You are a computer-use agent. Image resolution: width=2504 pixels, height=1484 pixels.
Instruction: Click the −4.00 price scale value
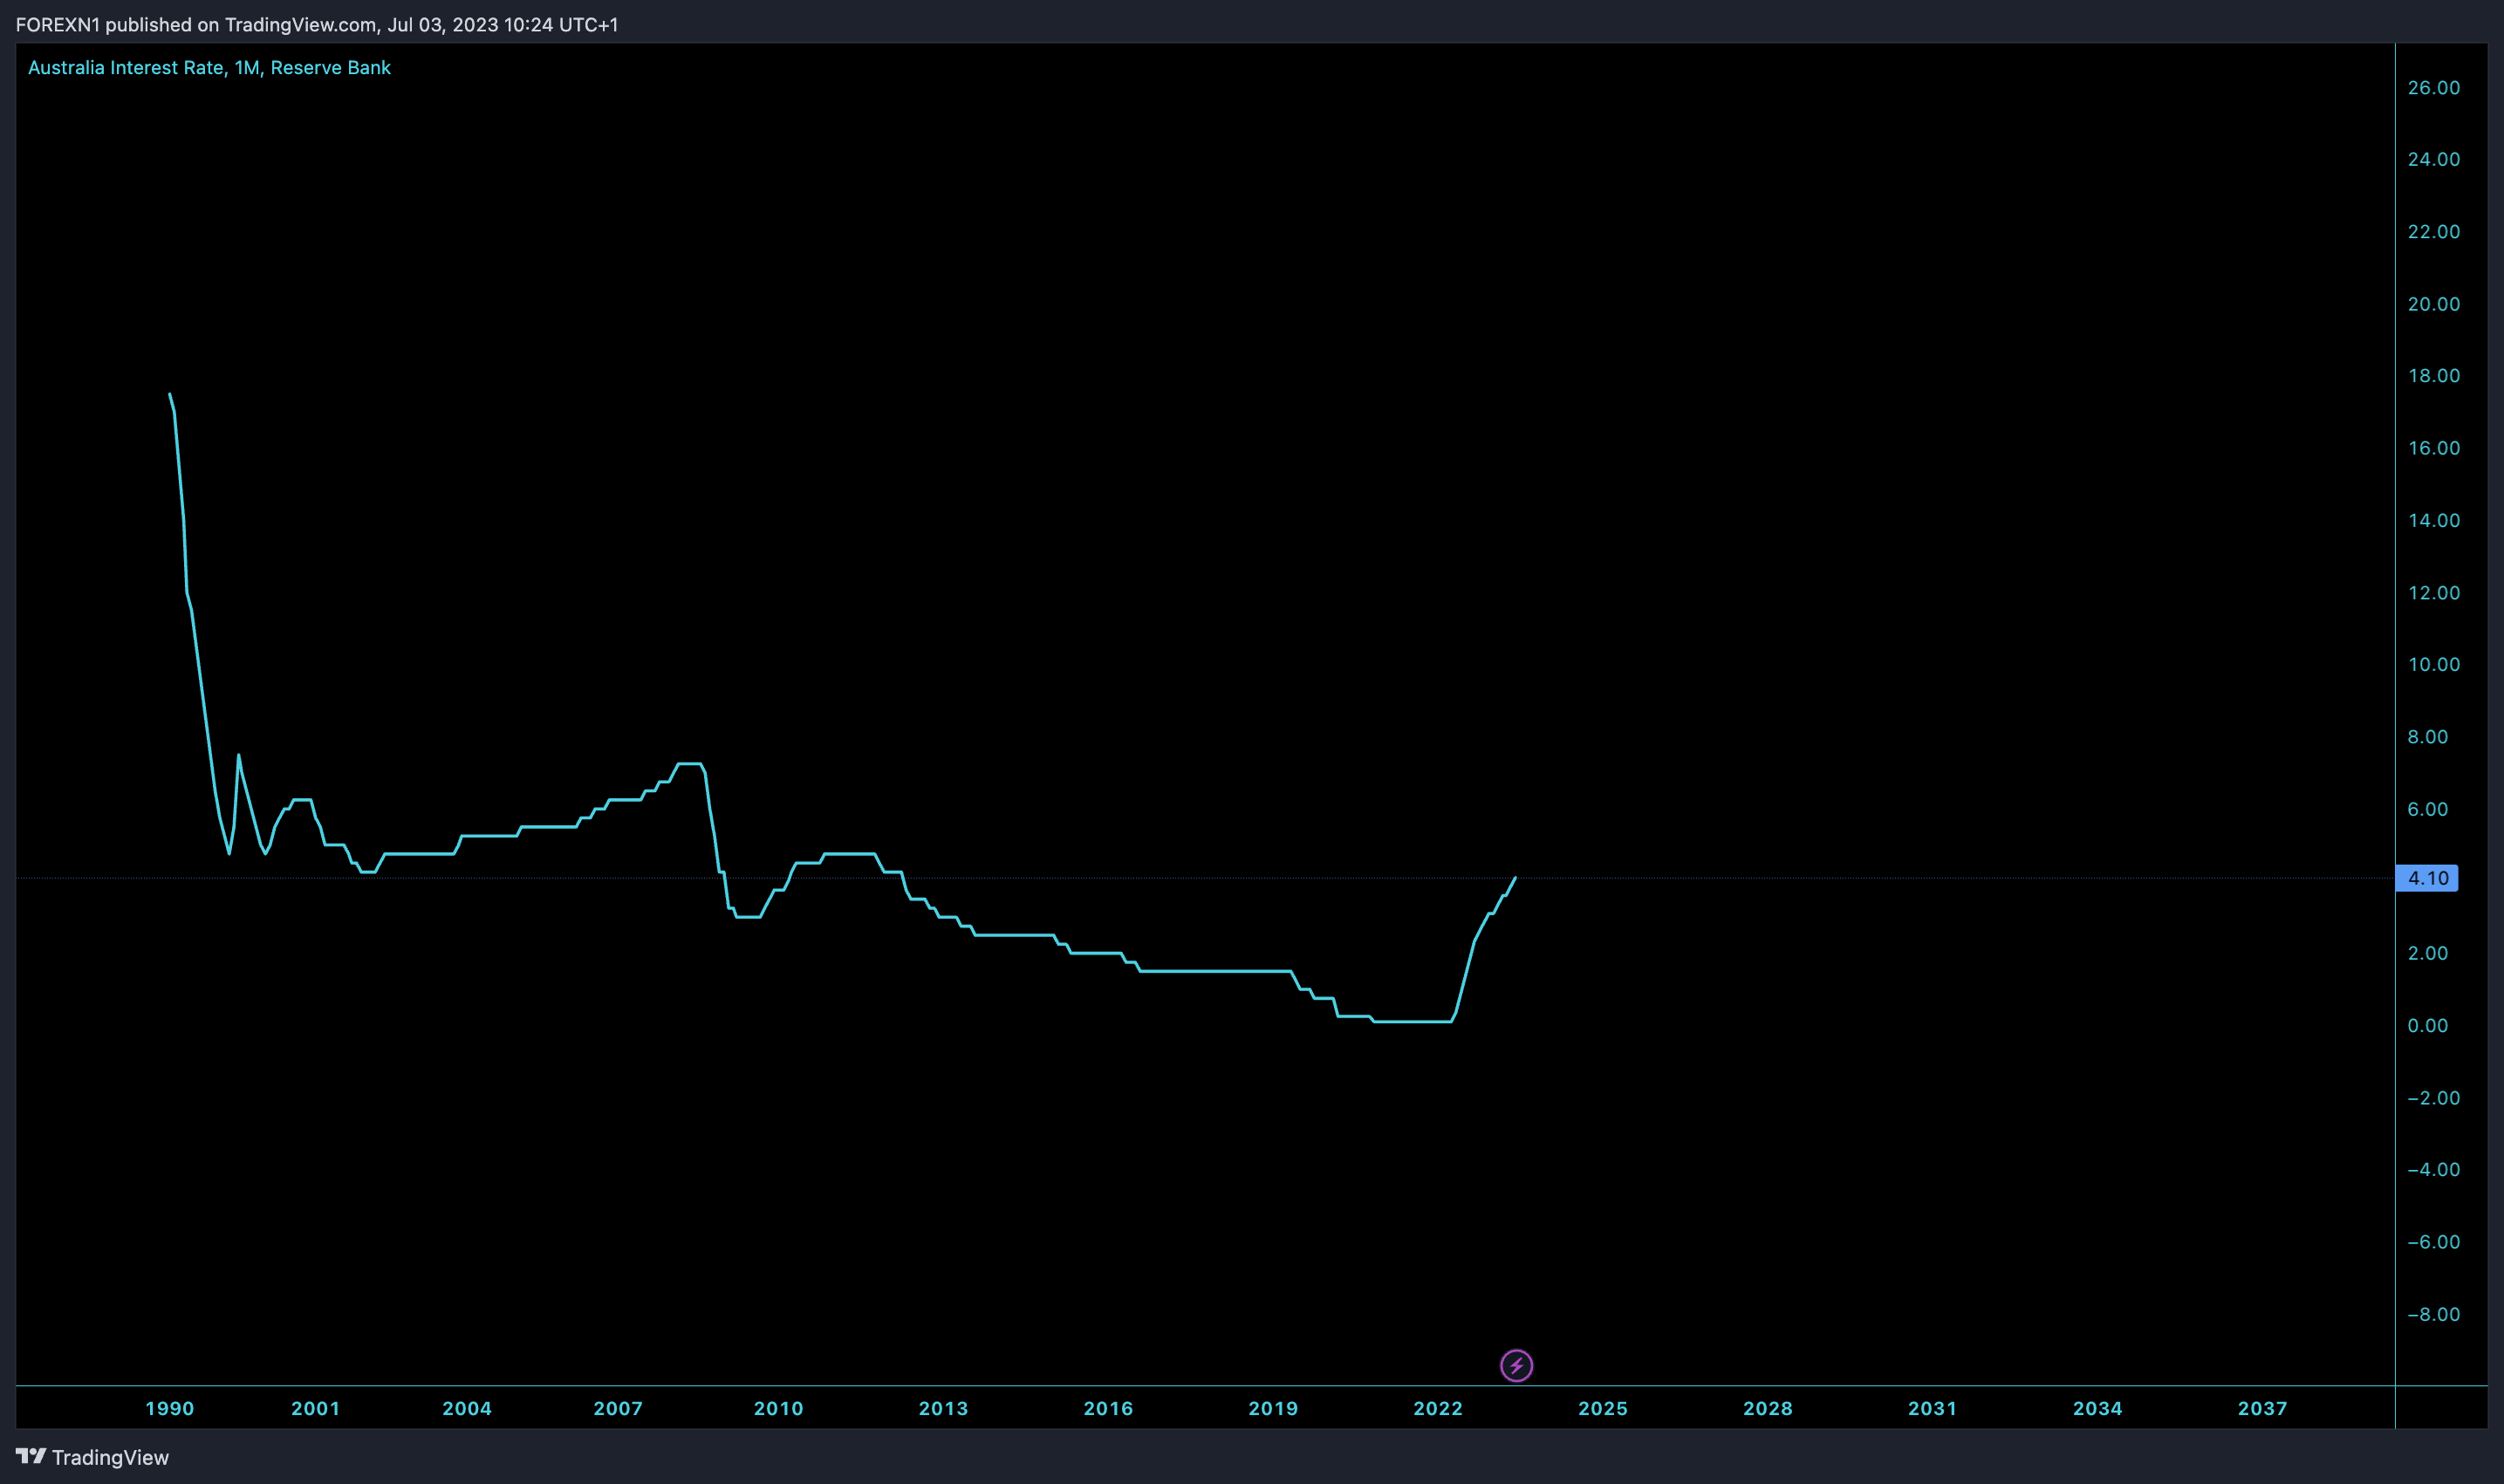pyautogui.click(x=2433, y=1169)
